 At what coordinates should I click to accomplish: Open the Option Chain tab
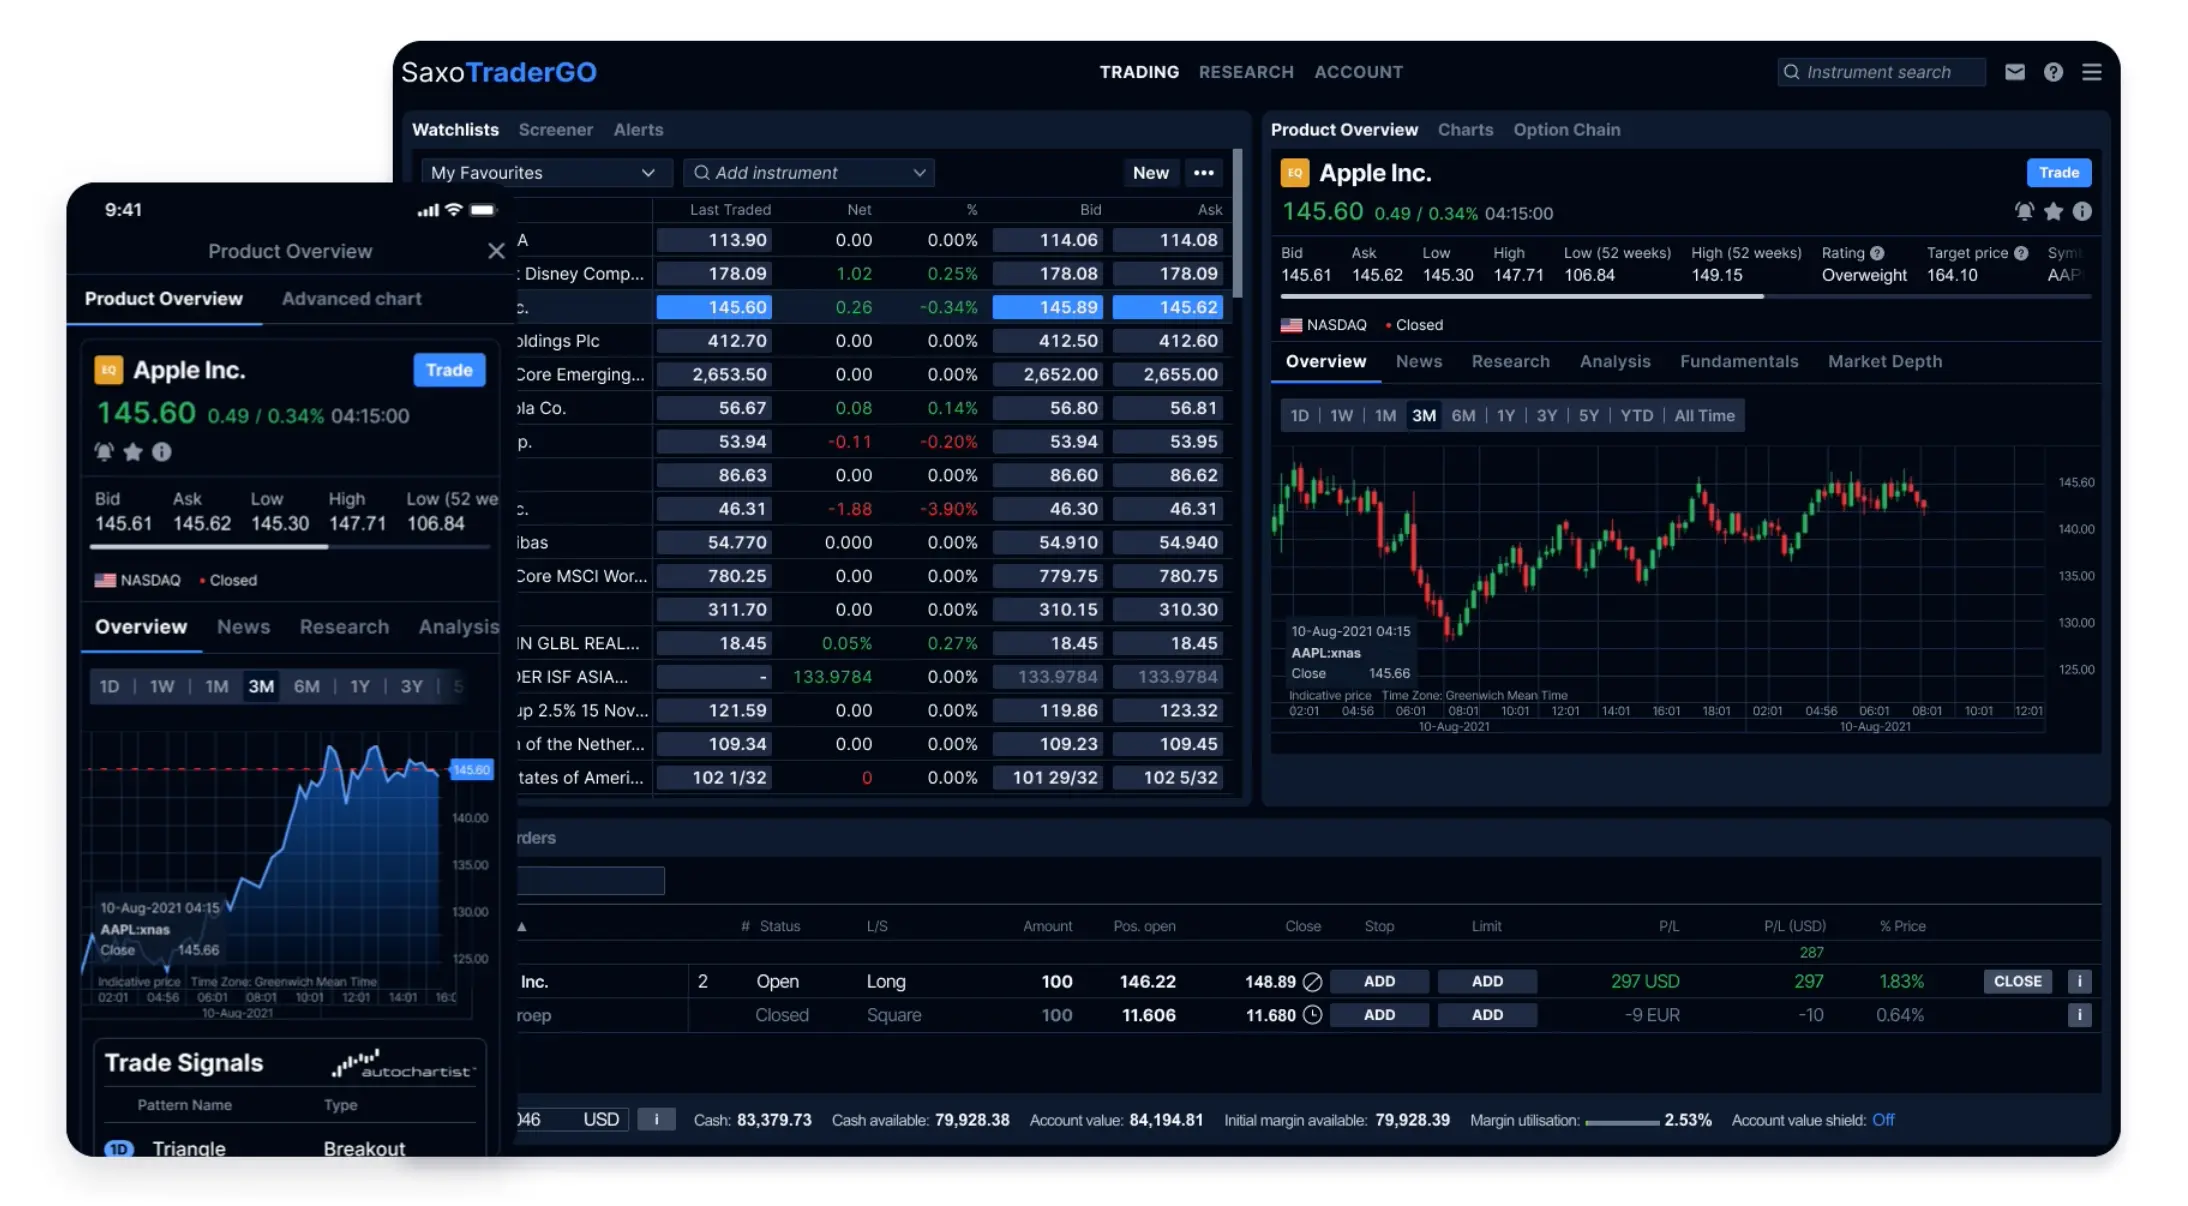(x=1566, y=129)
